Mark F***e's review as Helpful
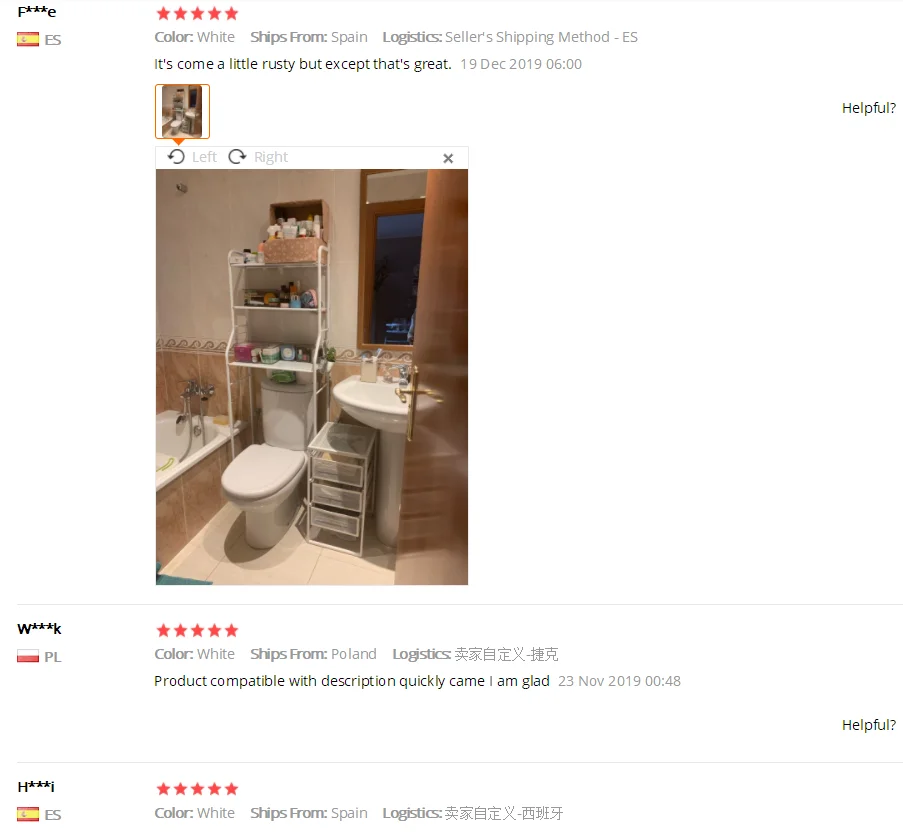 pos(868,108)
